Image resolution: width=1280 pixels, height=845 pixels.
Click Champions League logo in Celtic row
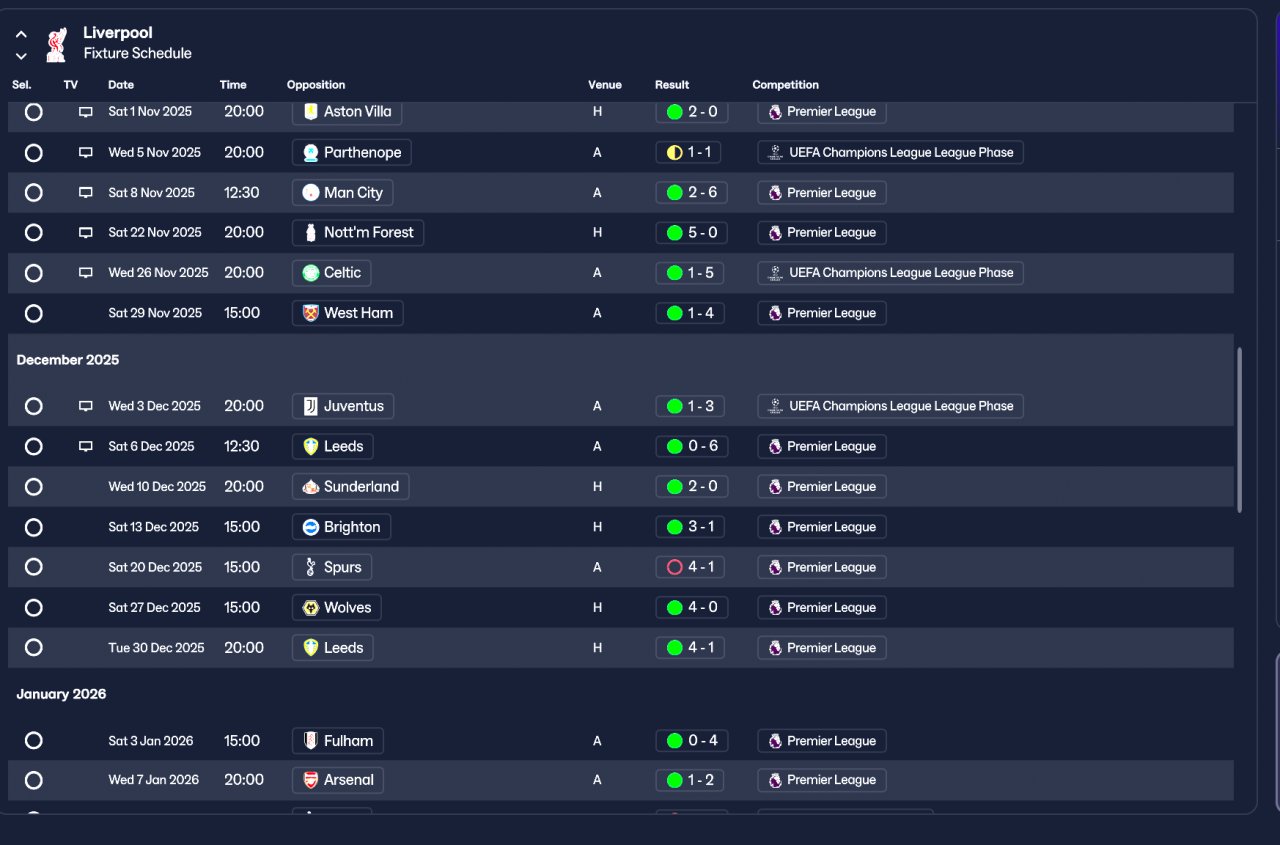pos(775,273)
